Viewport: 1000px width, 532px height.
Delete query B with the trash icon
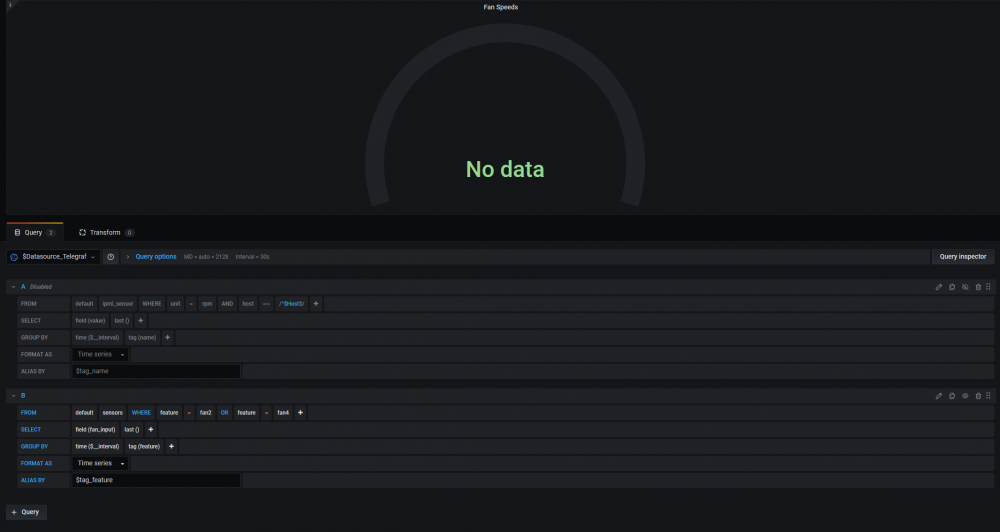click(978, 396)
